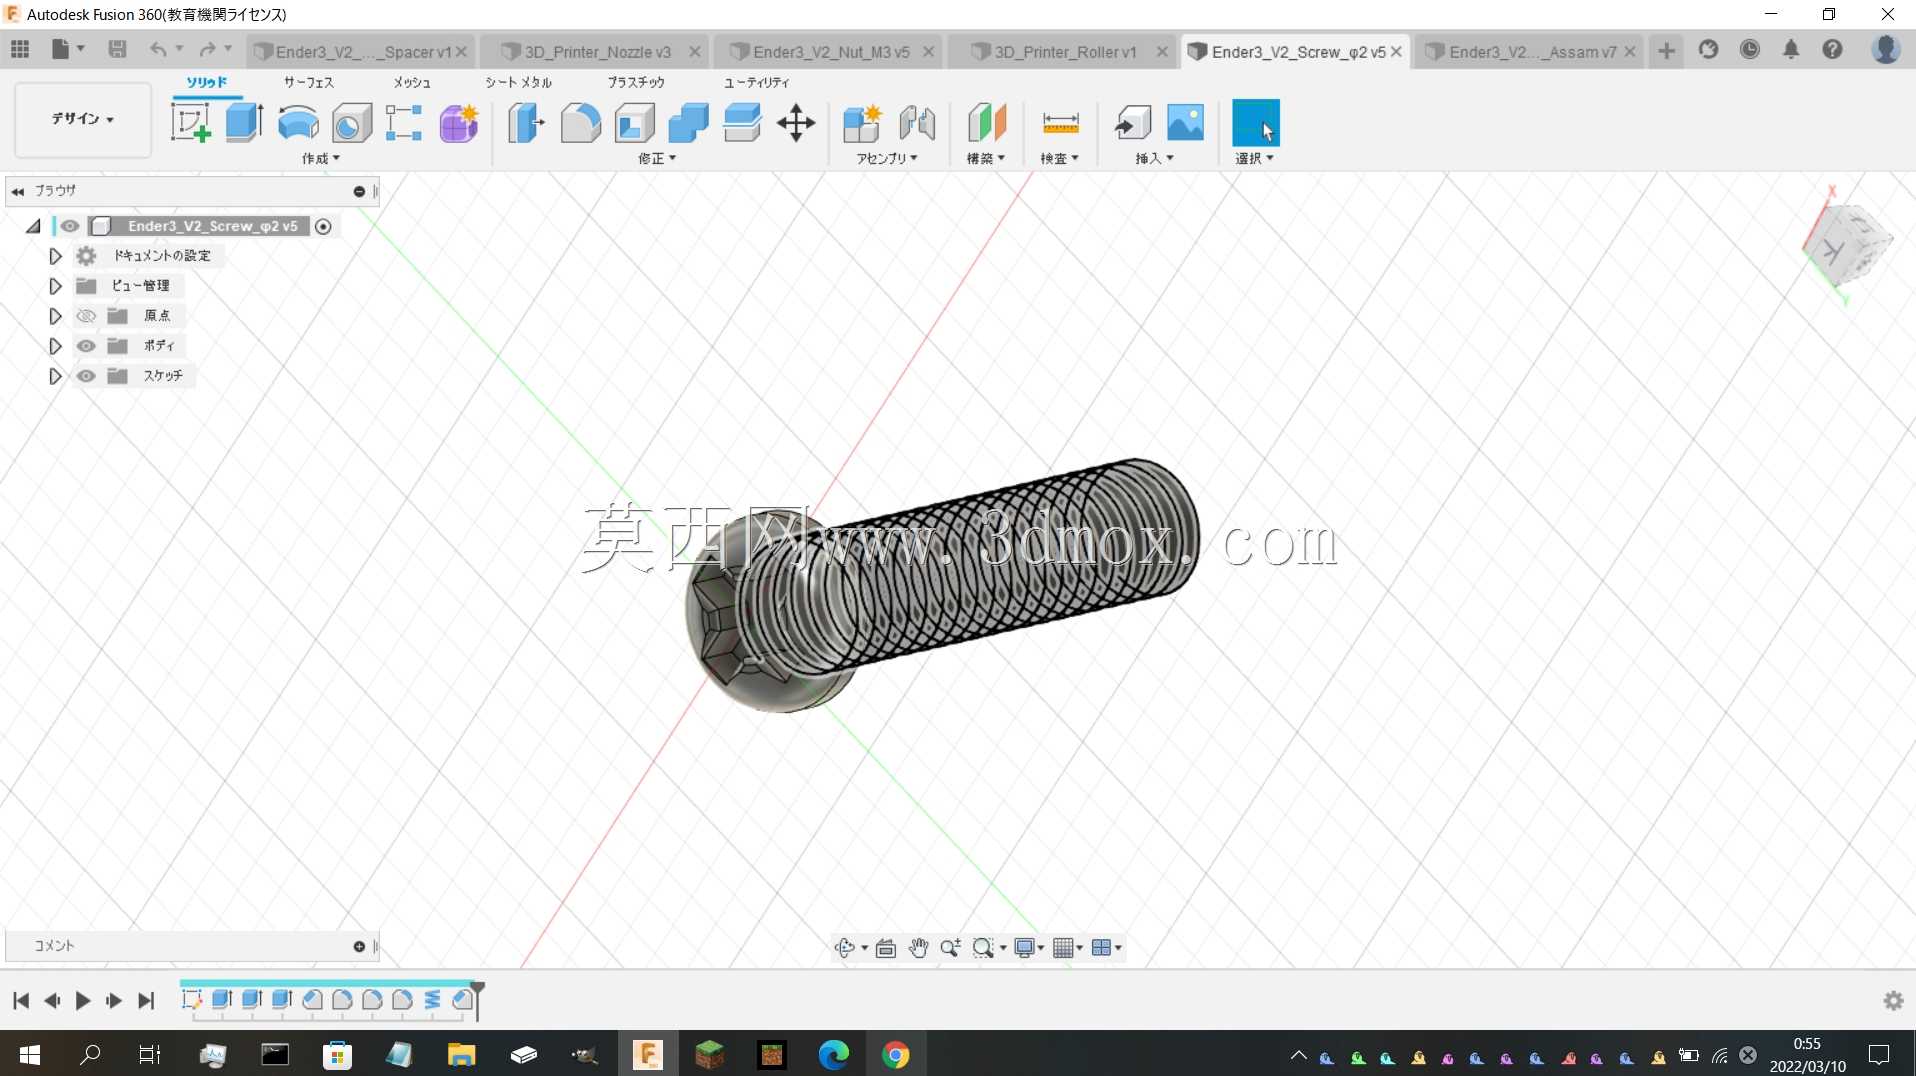Viewport: 1916px width, 1076px height.
Task: Select the Combine tool
Action: [x=688, y=123]
